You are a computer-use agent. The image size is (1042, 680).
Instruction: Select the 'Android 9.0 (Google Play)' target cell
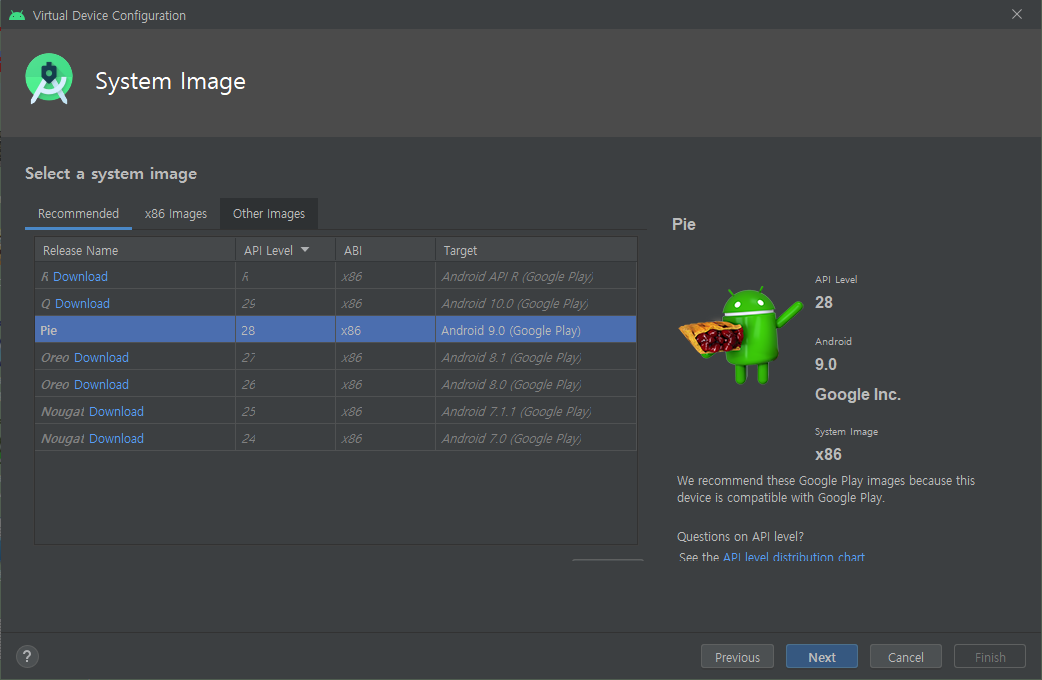pyautogui.click(x=536, y=330)
